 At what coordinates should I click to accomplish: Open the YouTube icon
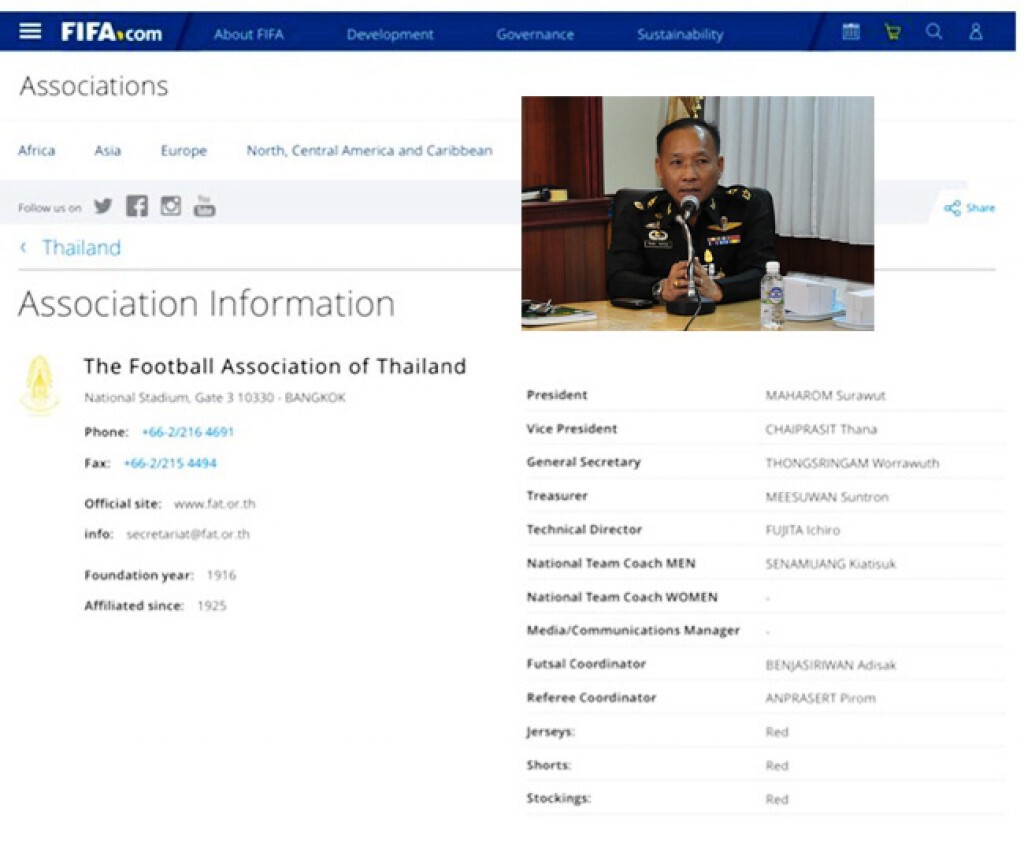(204, 206)
